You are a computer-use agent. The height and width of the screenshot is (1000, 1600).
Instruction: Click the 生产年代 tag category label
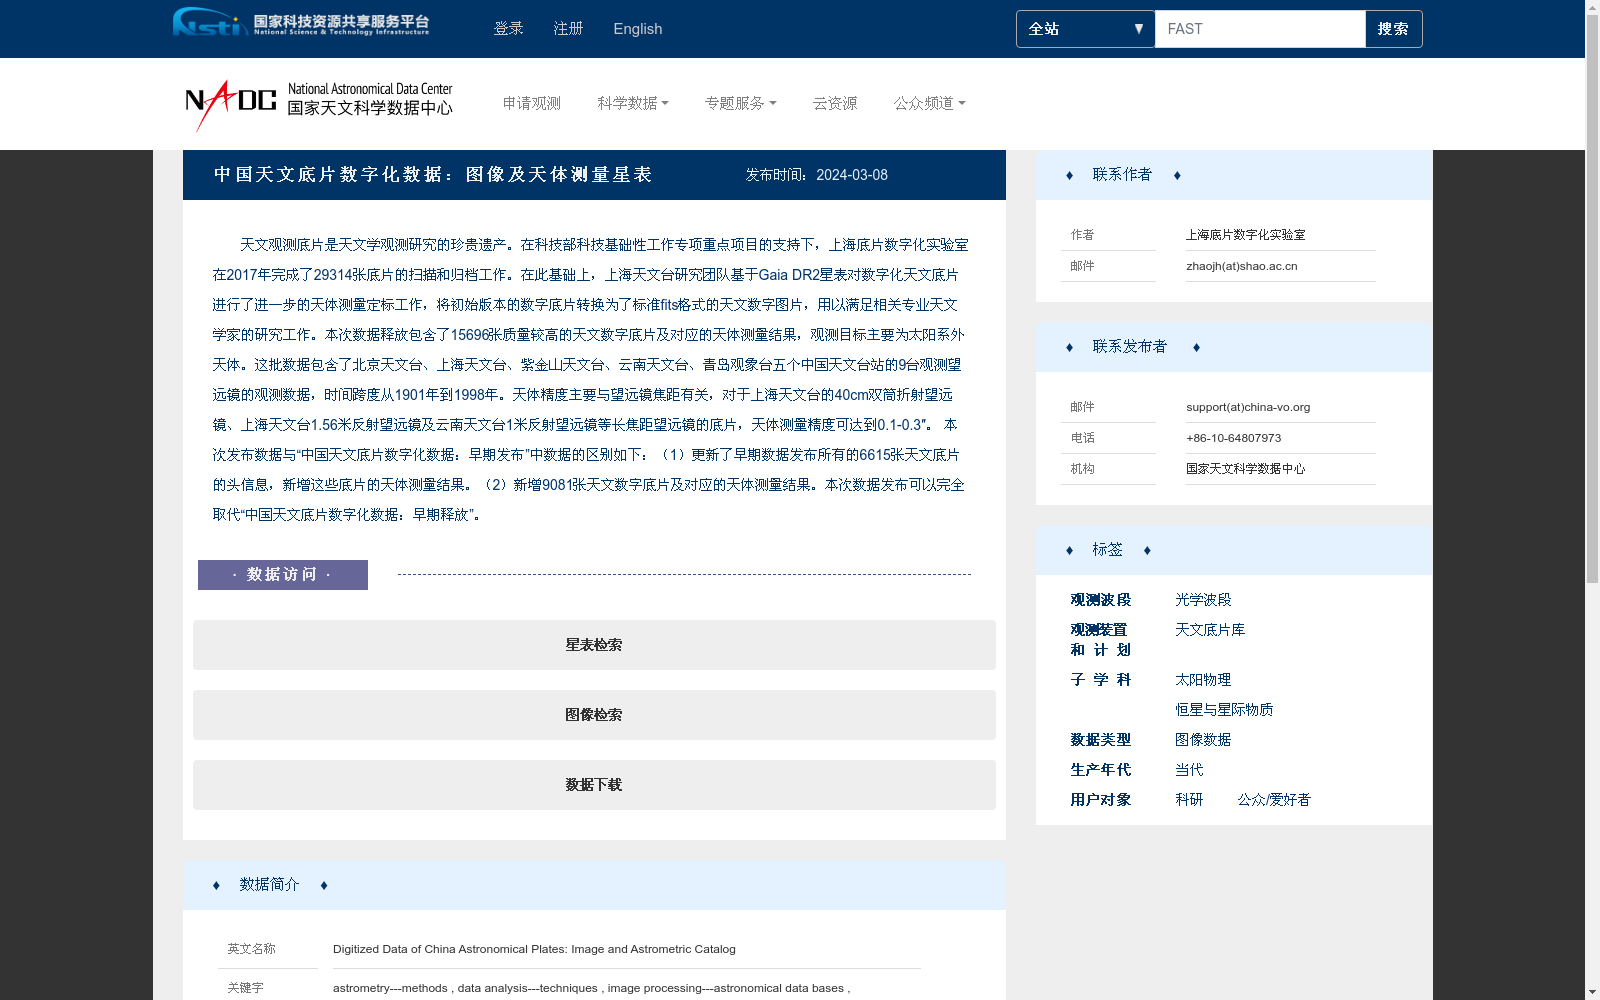pos(1101,770)
